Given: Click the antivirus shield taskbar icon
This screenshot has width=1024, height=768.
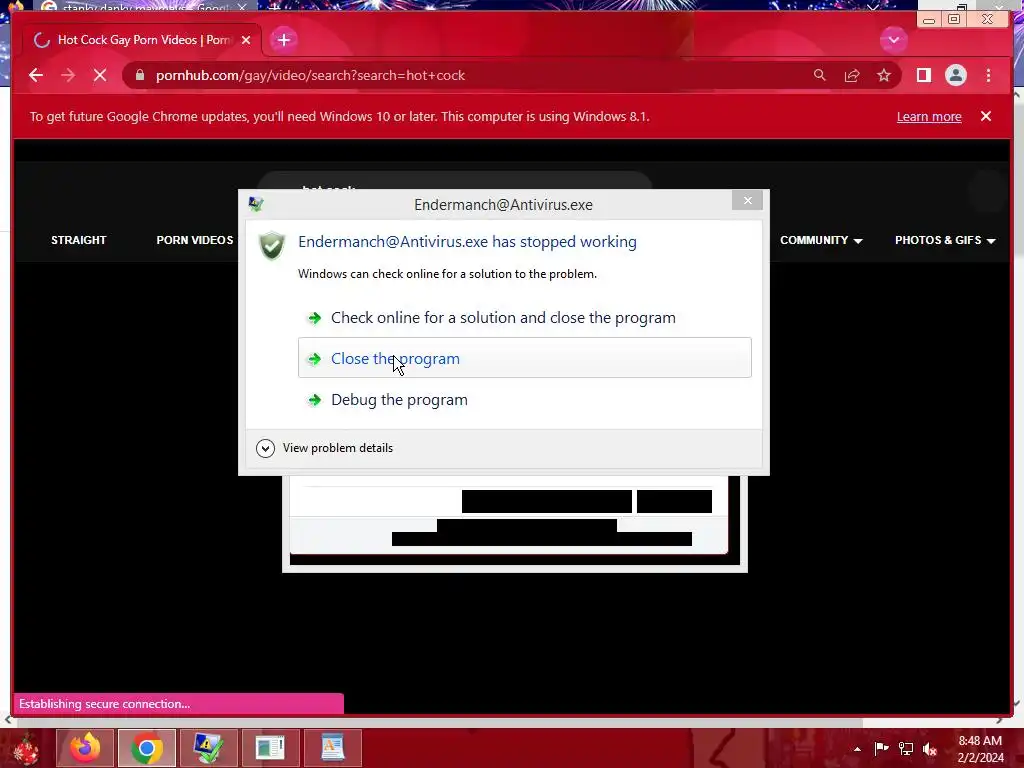Looking at the screenshot, I should [208, 748].
